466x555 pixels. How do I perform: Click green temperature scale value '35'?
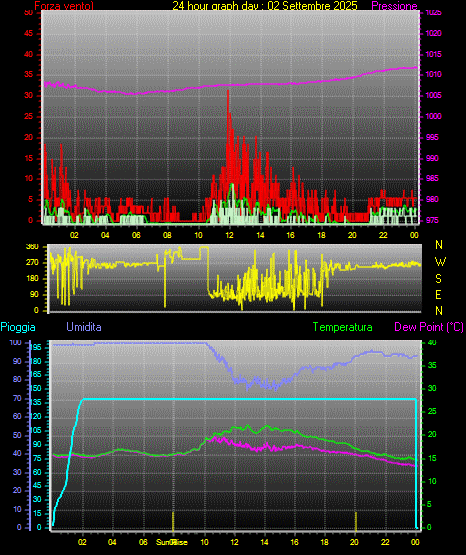coord(432,365)
